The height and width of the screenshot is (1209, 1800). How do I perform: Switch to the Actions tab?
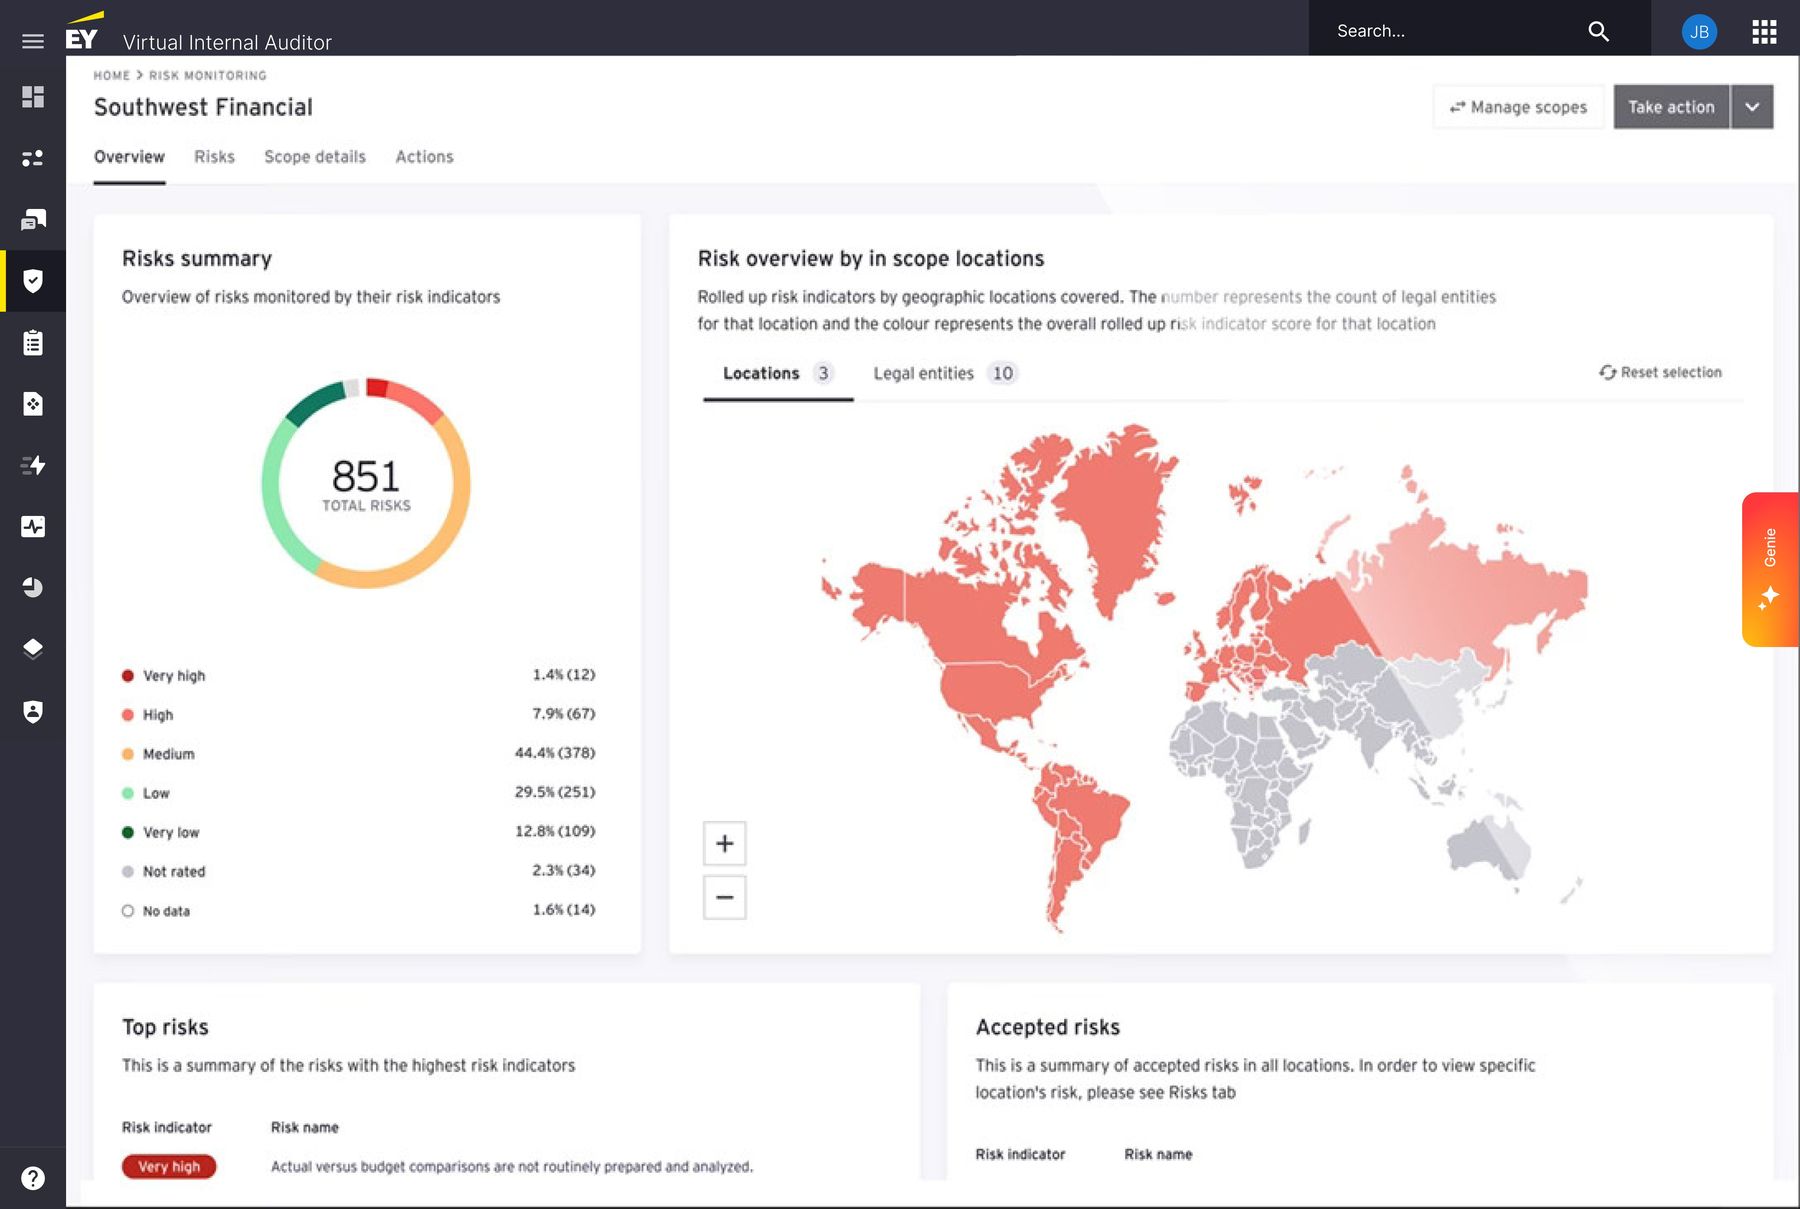424,157
